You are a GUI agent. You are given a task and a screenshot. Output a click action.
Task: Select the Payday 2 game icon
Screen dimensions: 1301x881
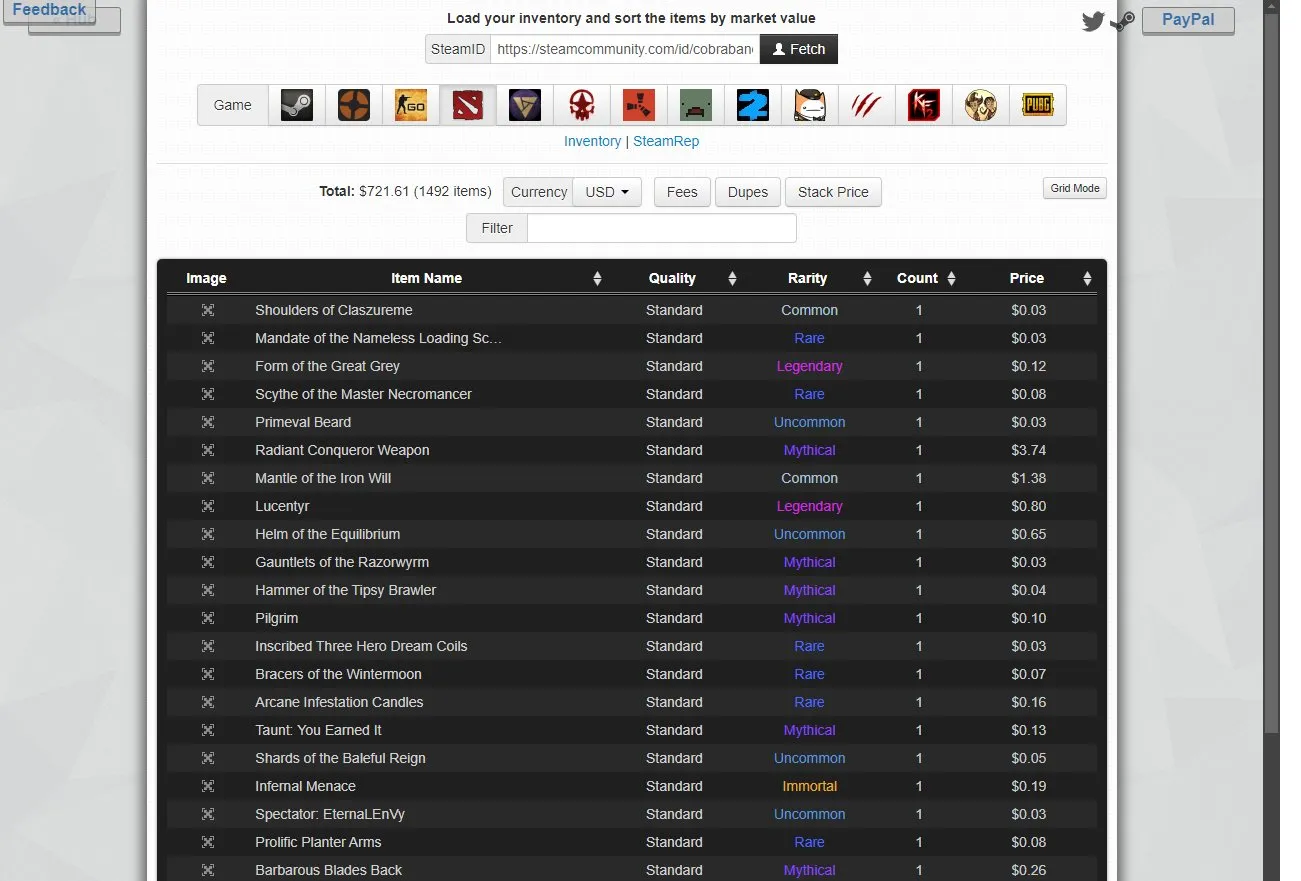[753, 105]
